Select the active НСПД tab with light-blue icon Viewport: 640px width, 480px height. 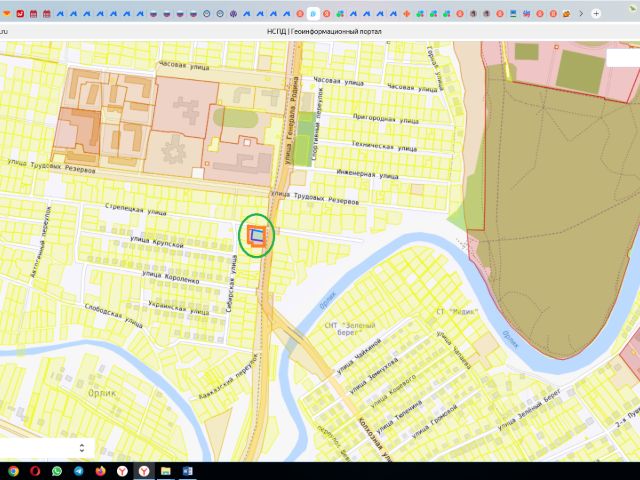tap(313, 13)
